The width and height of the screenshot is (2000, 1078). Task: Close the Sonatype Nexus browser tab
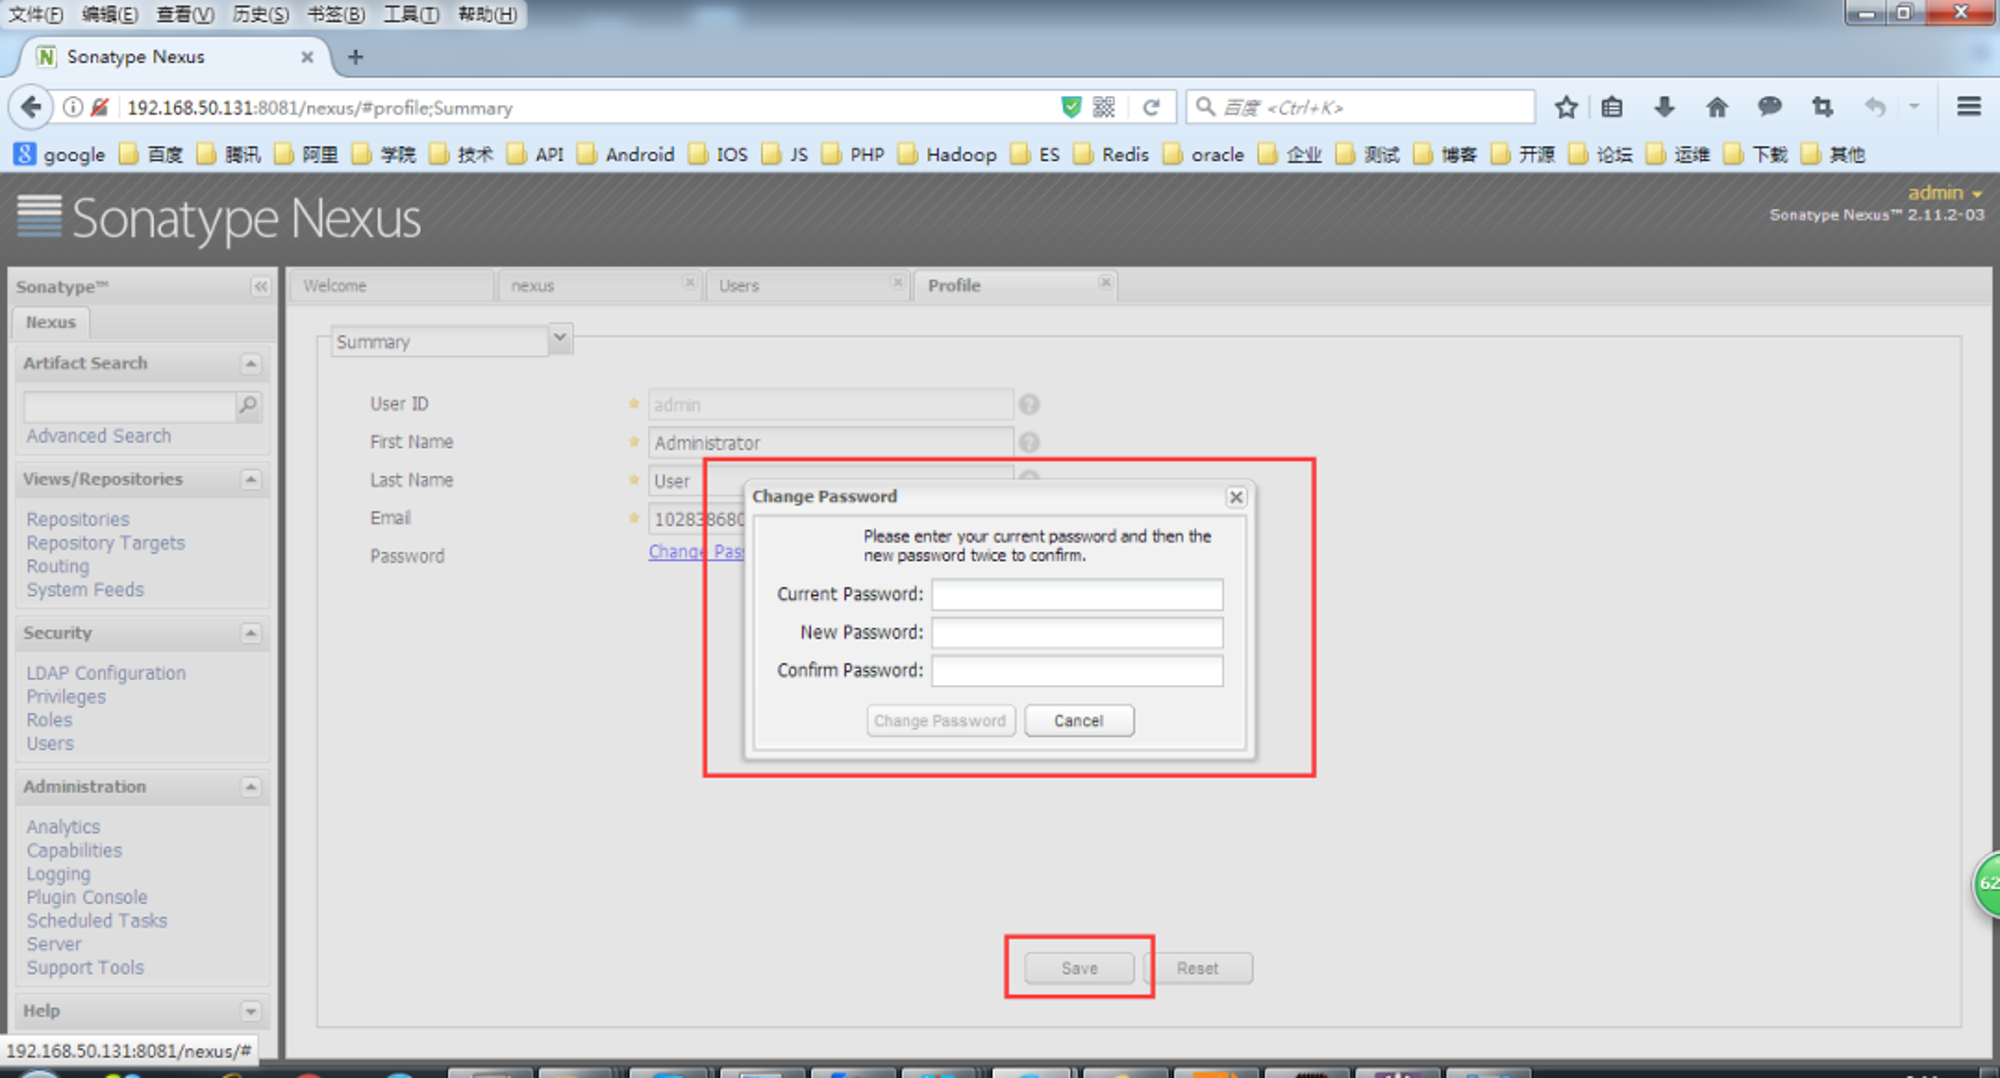pyautogui.click(x=307, y=57)
